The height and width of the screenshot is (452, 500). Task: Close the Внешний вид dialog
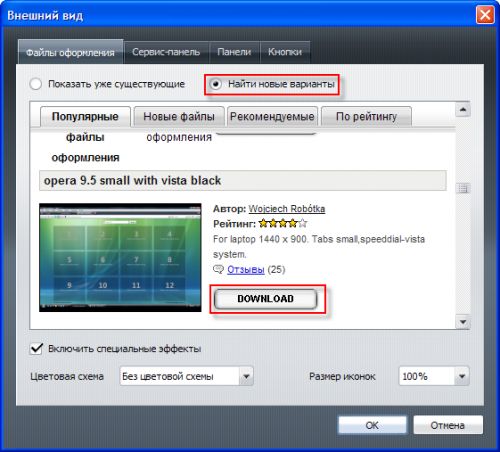pos(485,15)
